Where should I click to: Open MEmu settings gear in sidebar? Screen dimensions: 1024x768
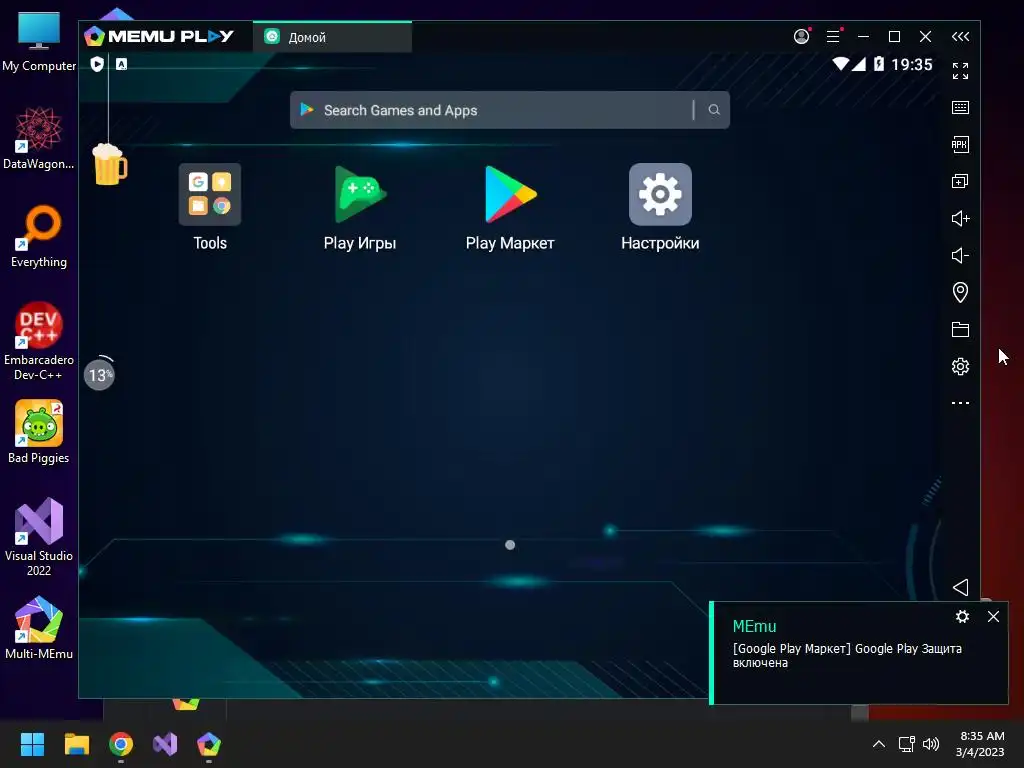tap(960, 366)
